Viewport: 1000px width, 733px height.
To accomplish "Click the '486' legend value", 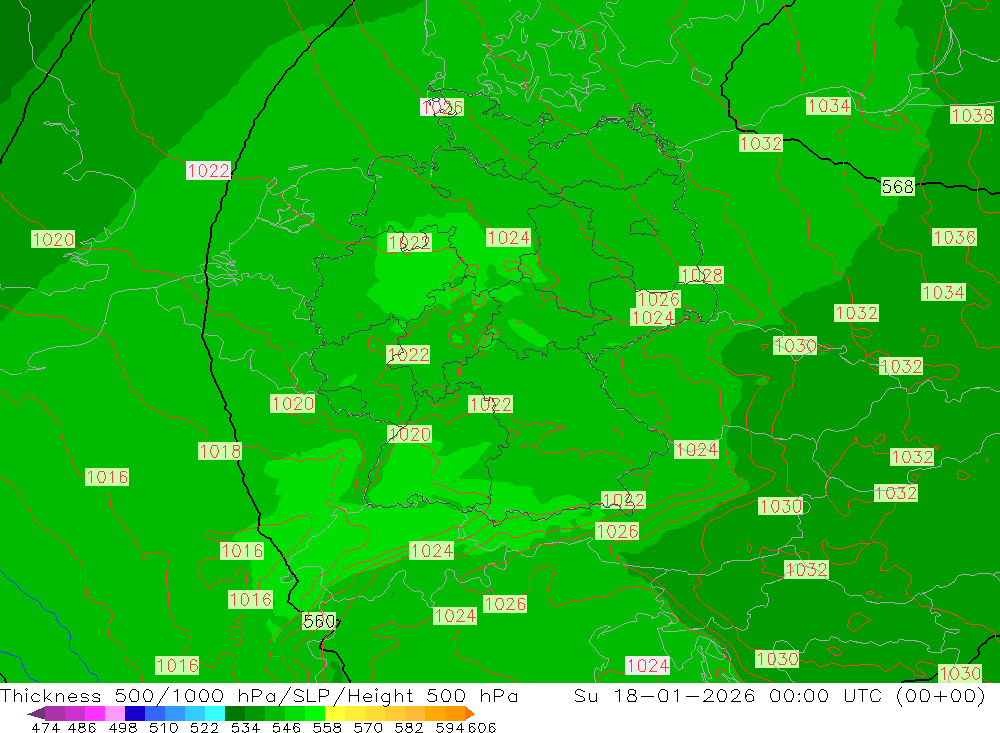I will [82, 727].
